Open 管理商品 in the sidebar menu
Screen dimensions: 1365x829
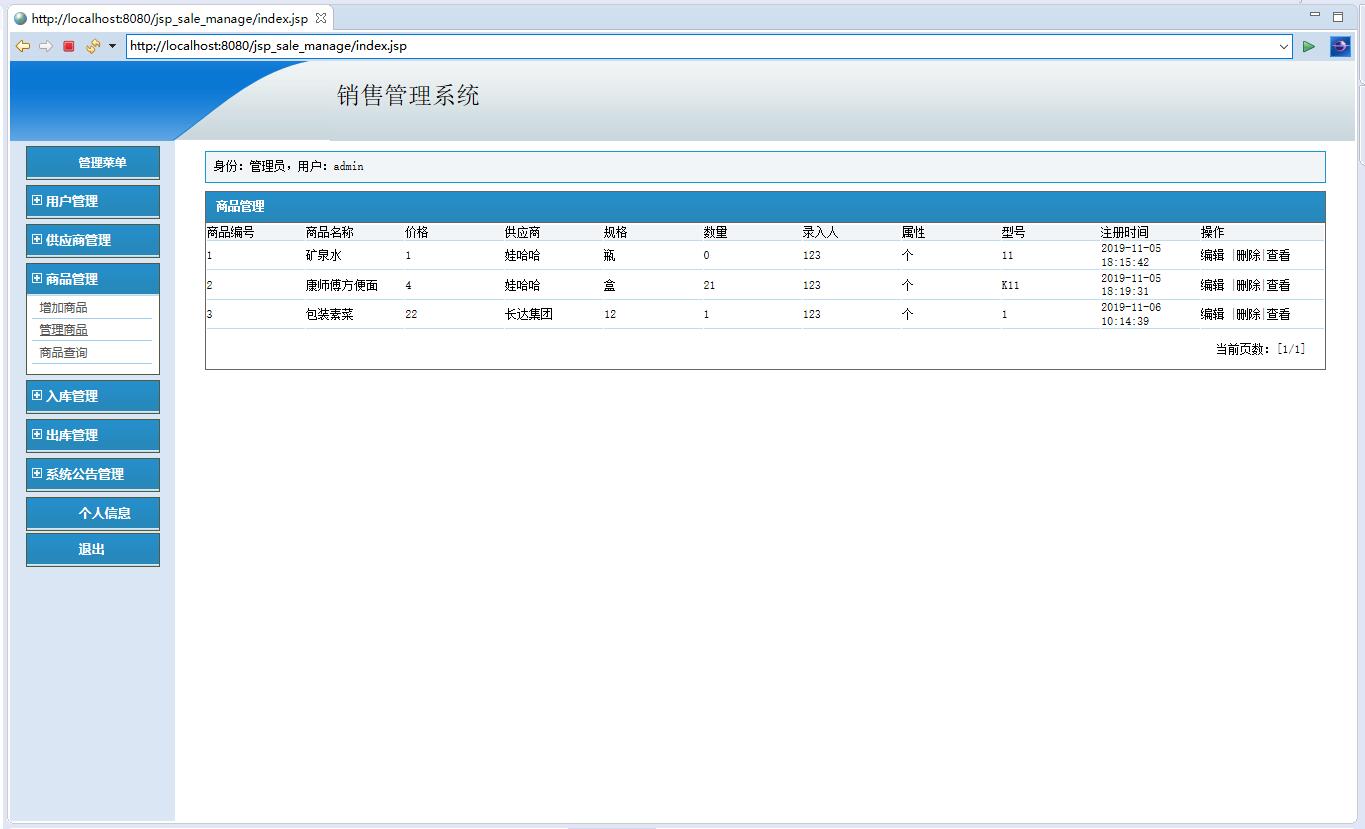click(62, 329)
